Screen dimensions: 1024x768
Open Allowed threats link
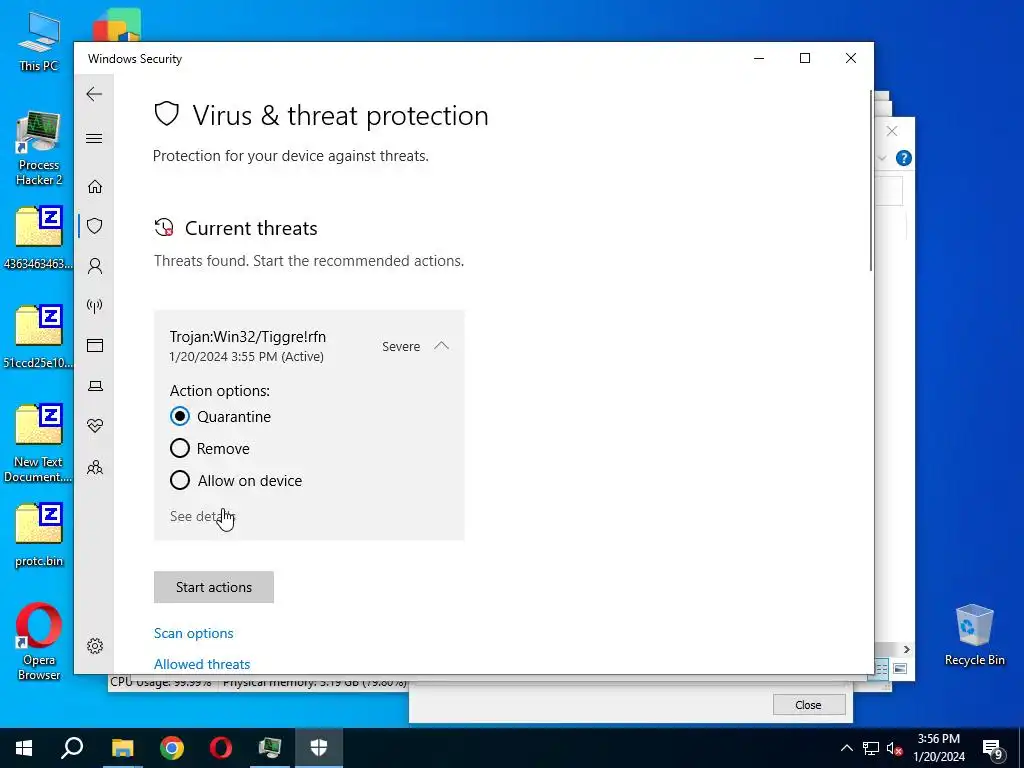pyautogui.click(x=202, y=664)
